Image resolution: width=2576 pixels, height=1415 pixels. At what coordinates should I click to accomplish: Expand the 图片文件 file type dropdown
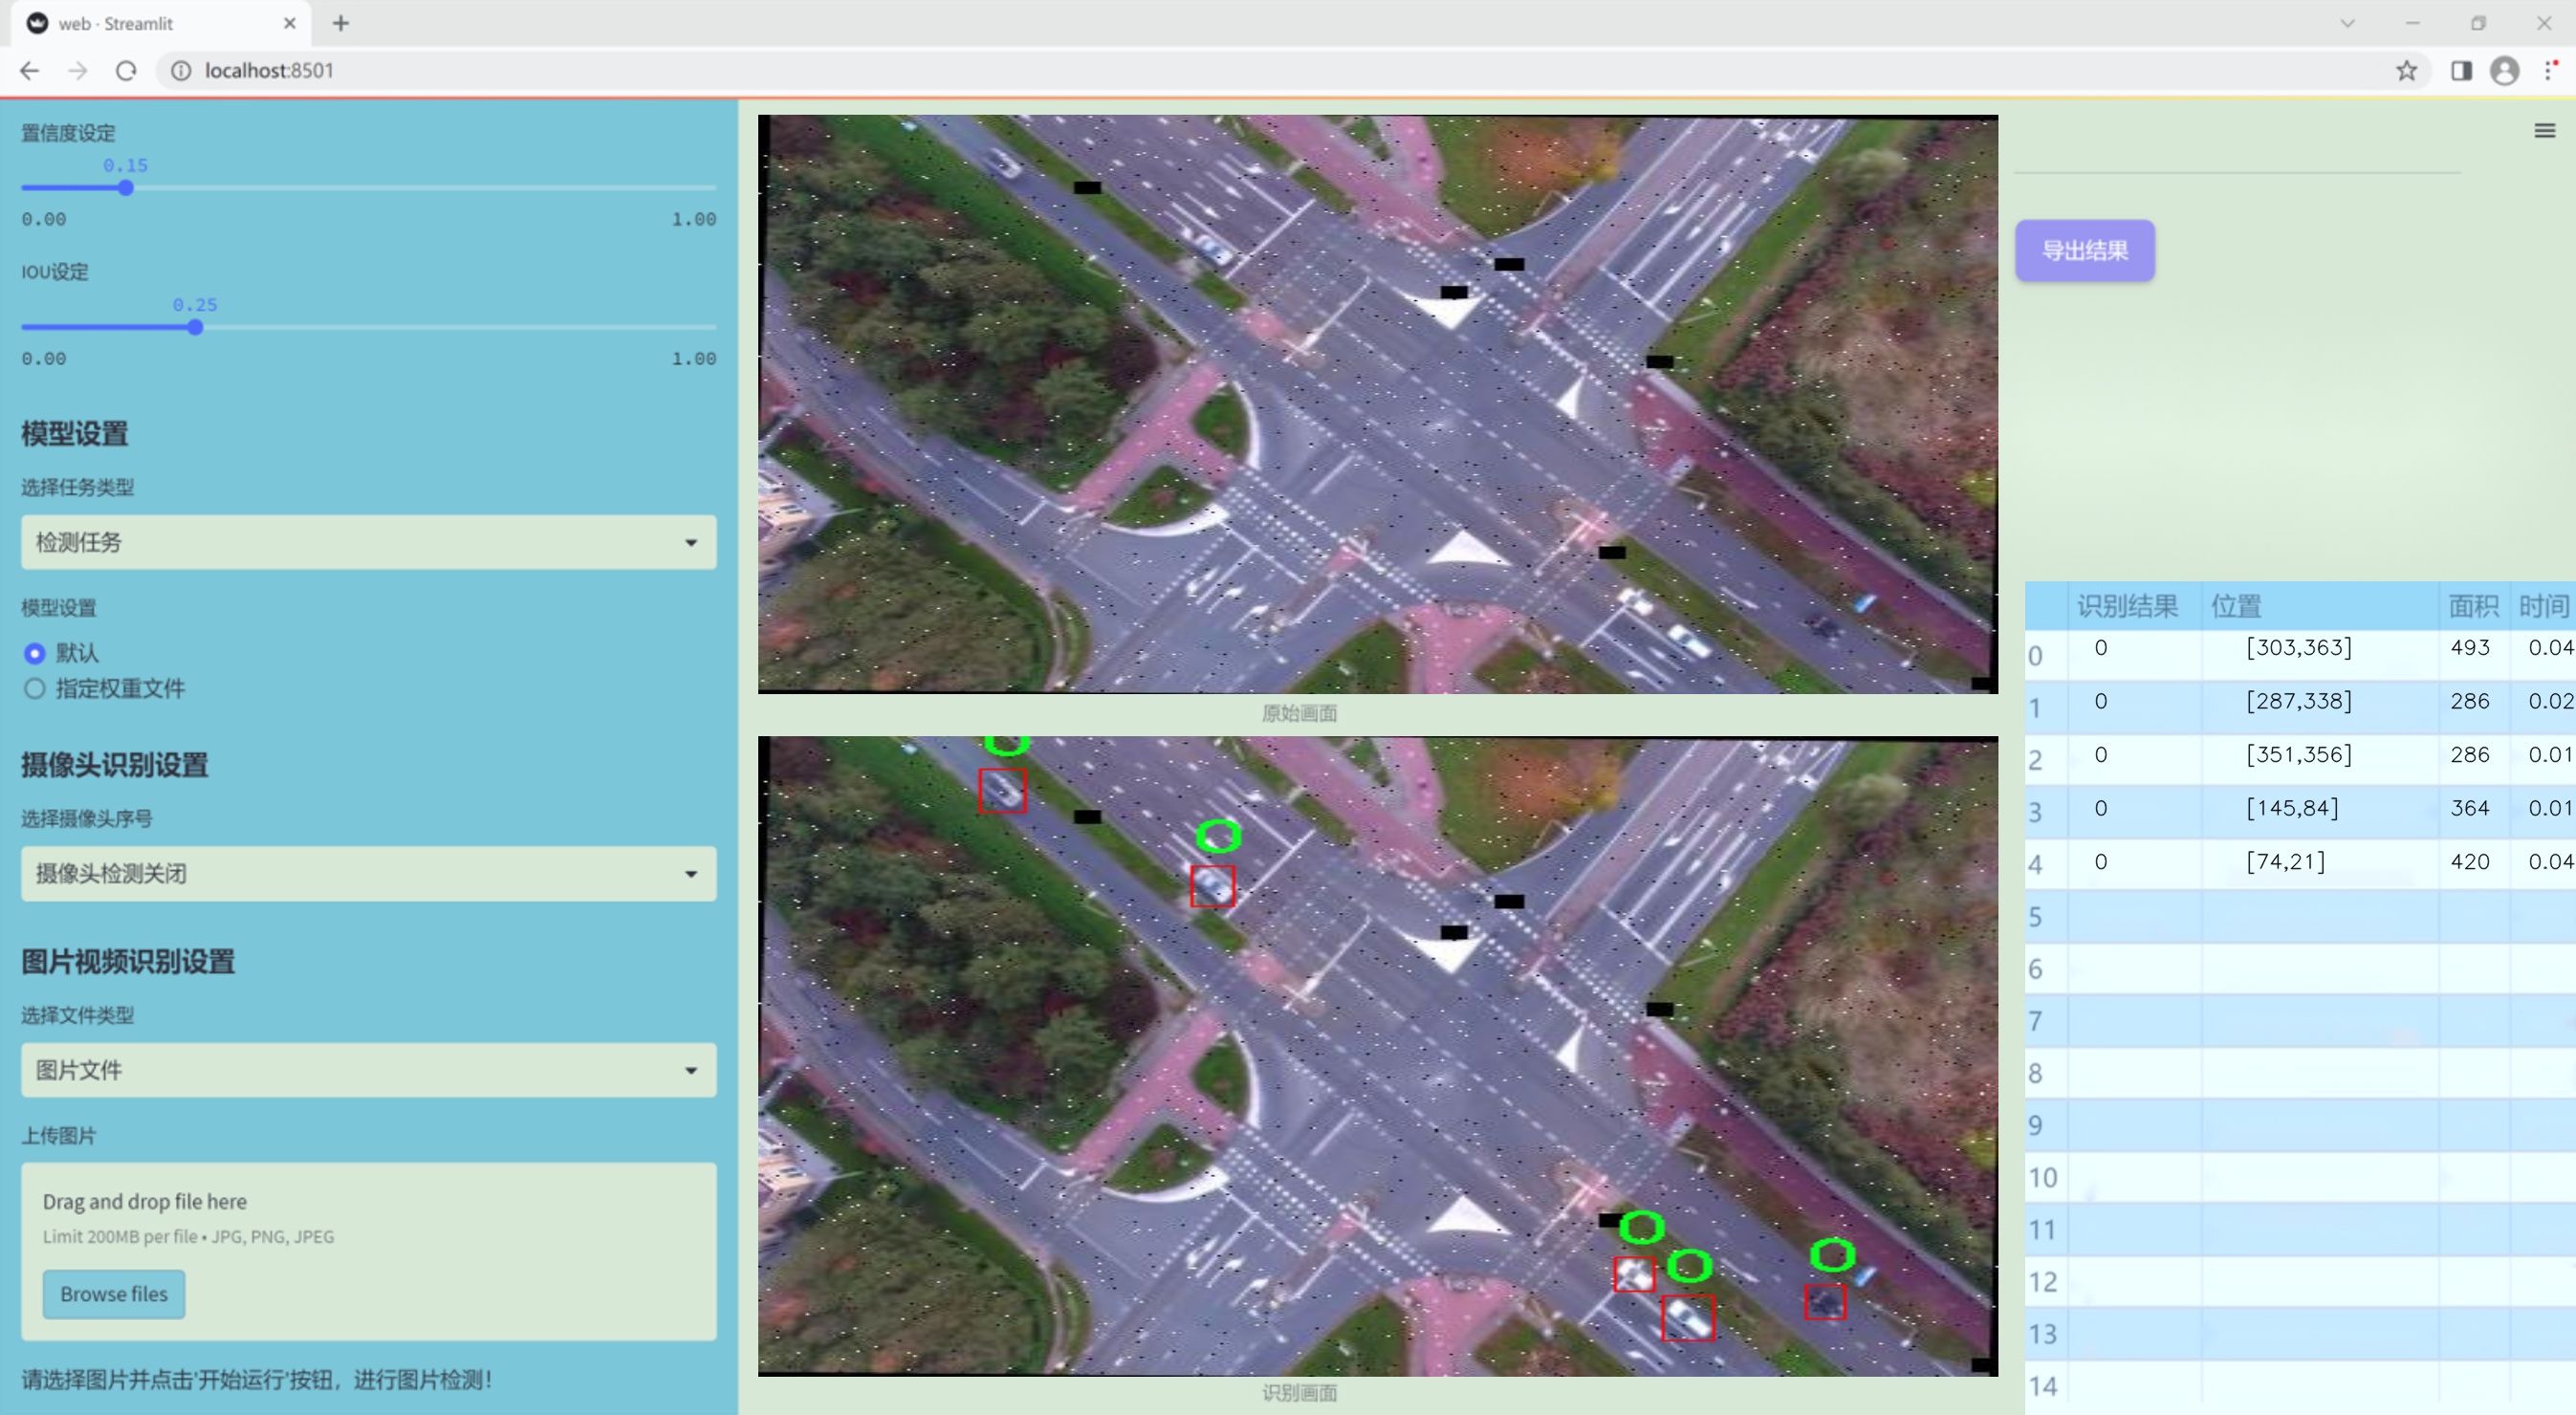point(368,1070)
